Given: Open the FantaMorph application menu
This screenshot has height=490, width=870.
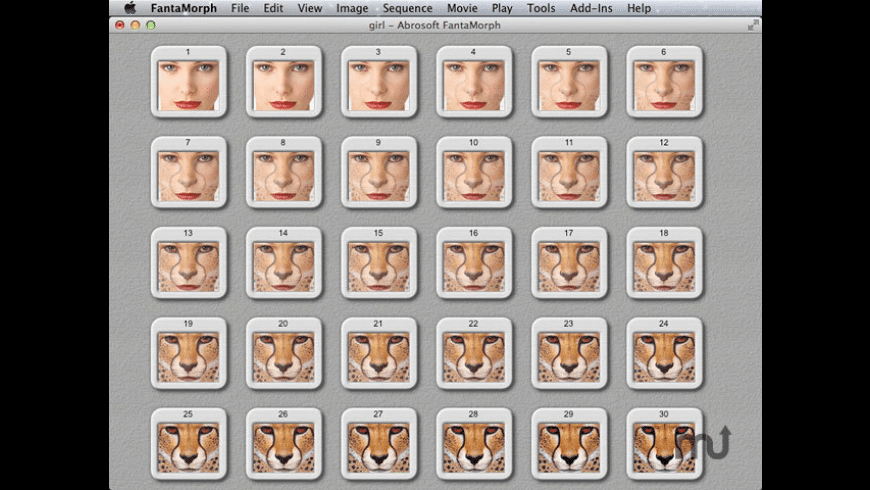Looking at the screenshot, I should (183, 8).
